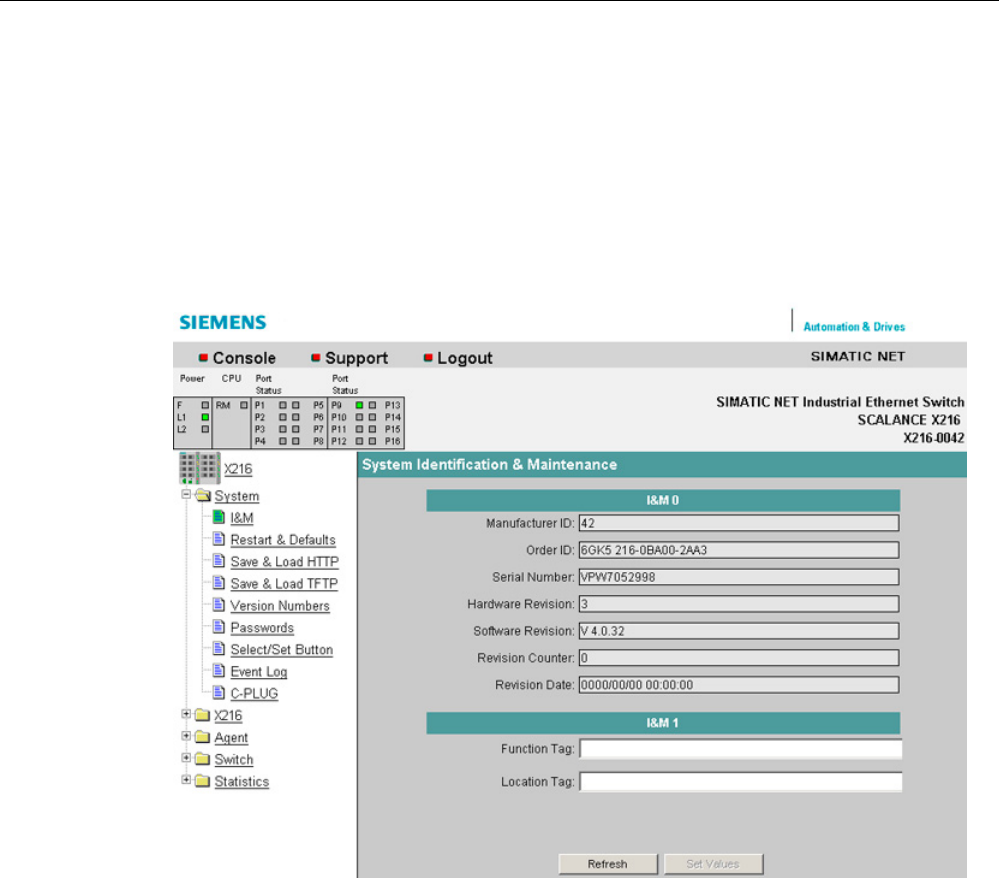Click the I&M page icon
This screenshot has height=878, width=999.
219,517
